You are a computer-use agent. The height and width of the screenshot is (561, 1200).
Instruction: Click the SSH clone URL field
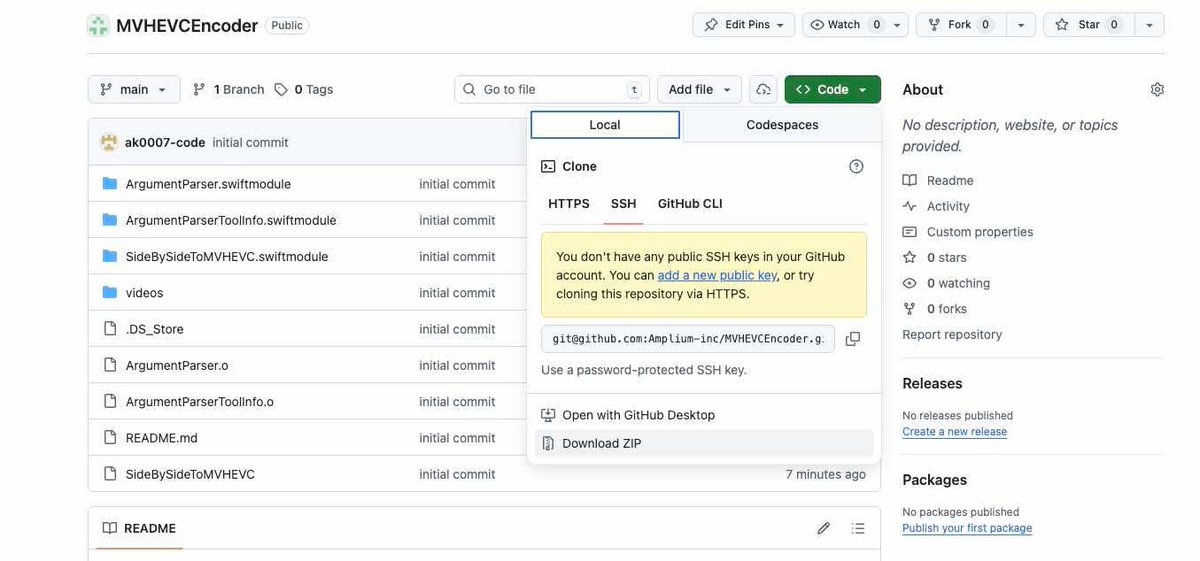[688, 339]
